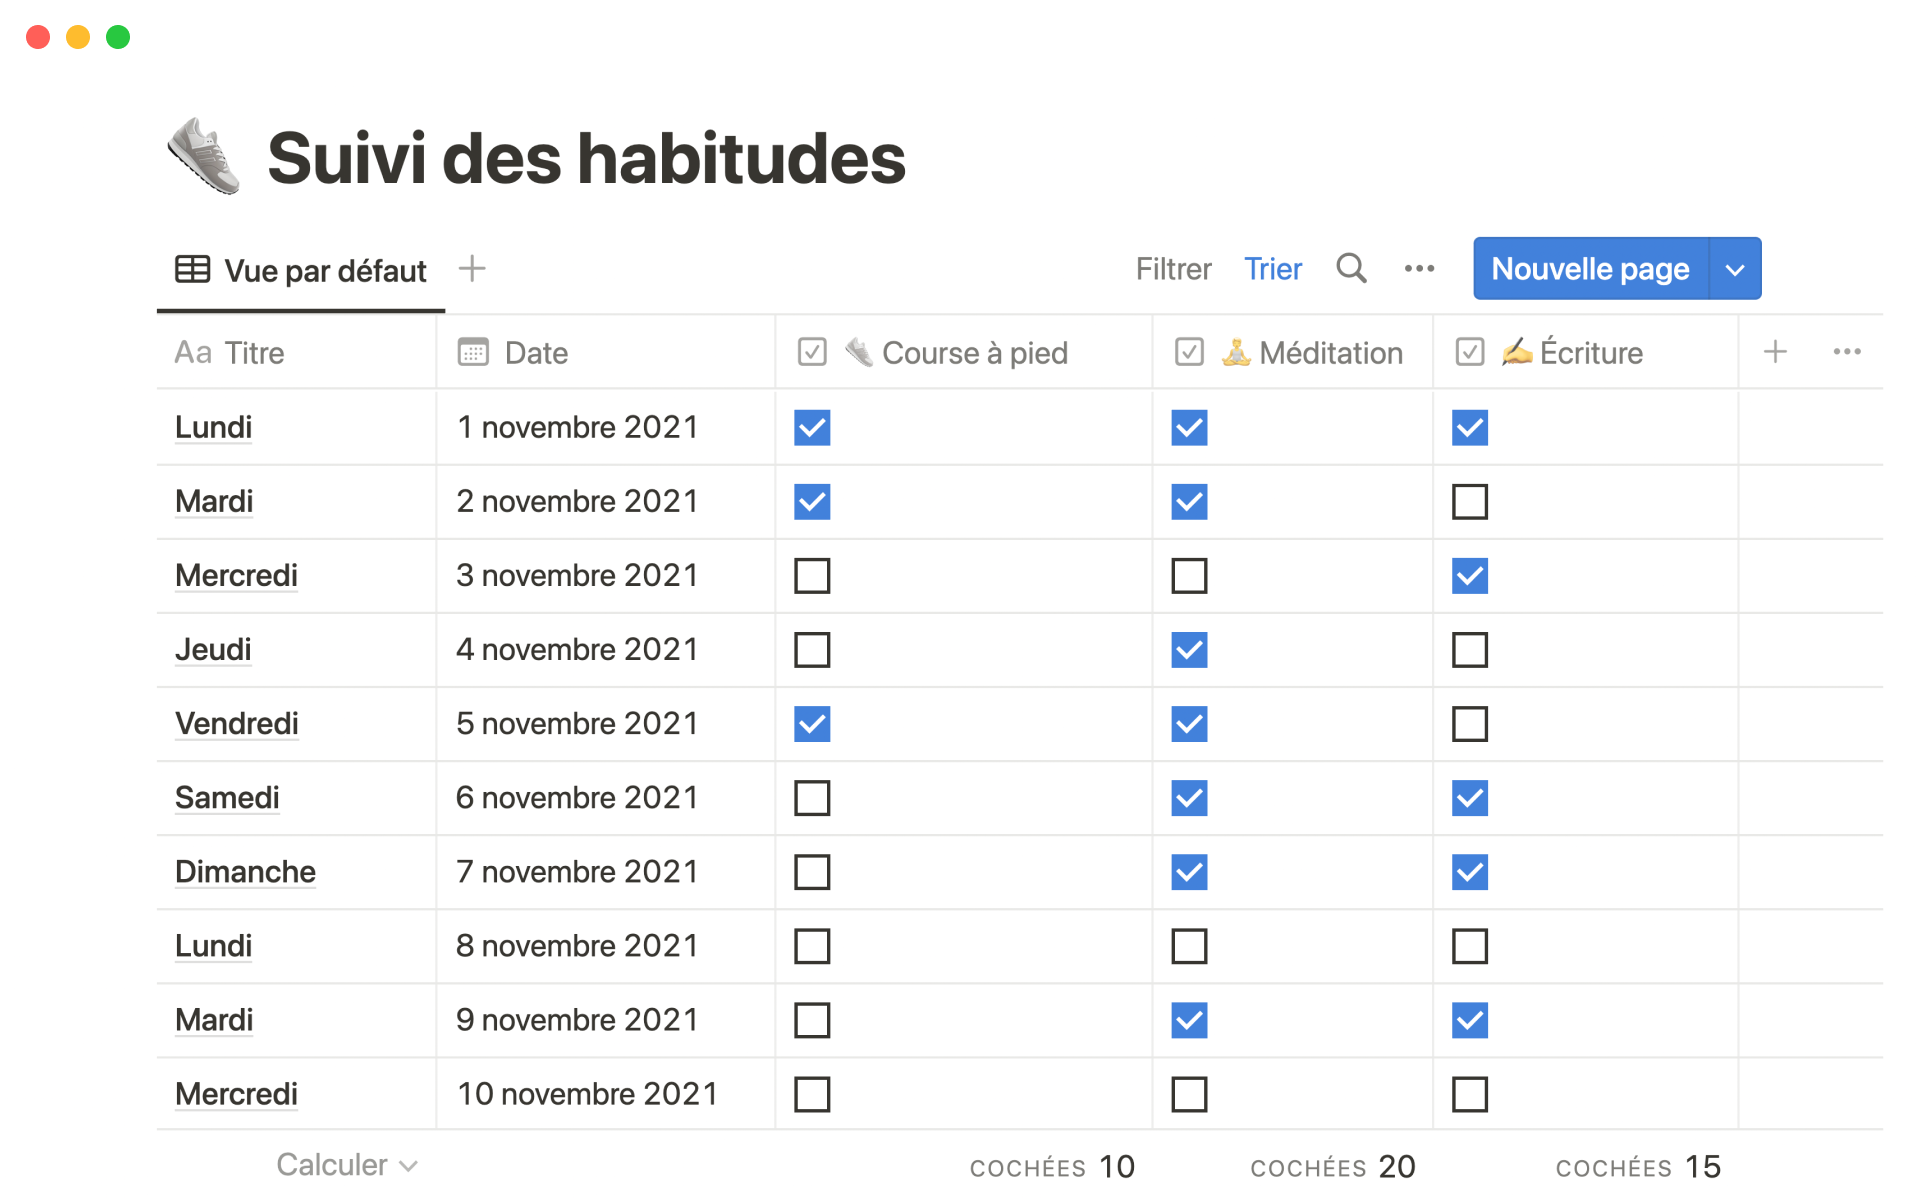Uncheck Course à pied for 1 novembre
The width and height of the screenshot is (1920, 1200).
[x=812, y=428]
